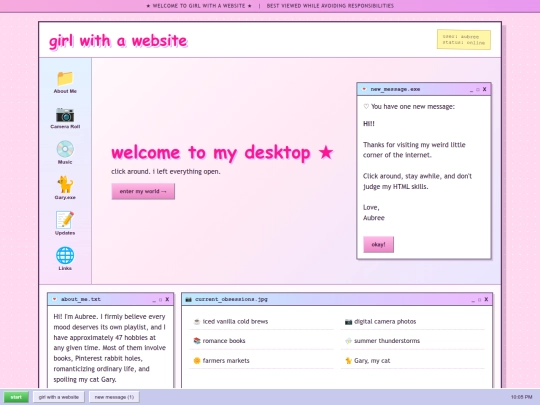
Task: Click the top banner 'WELCOME TO GIRL WITH A WEBSITE'
Action: coord(199,6)
